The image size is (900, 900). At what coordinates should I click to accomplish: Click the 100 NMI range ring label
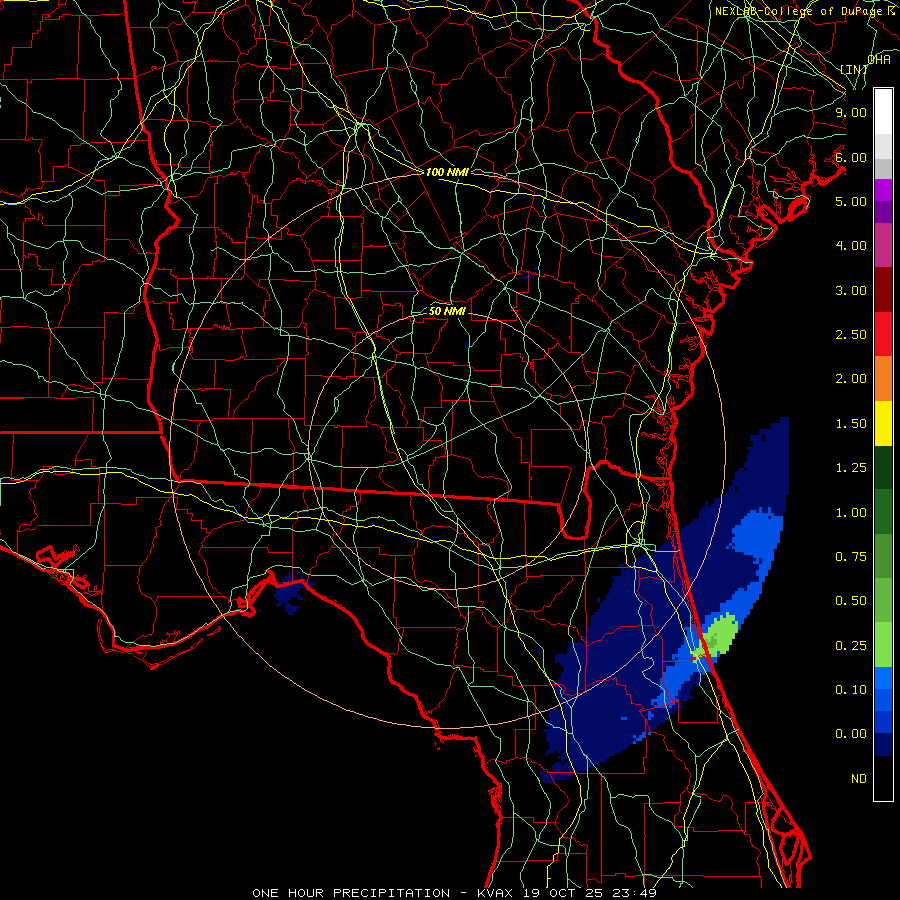coord(447,172)
